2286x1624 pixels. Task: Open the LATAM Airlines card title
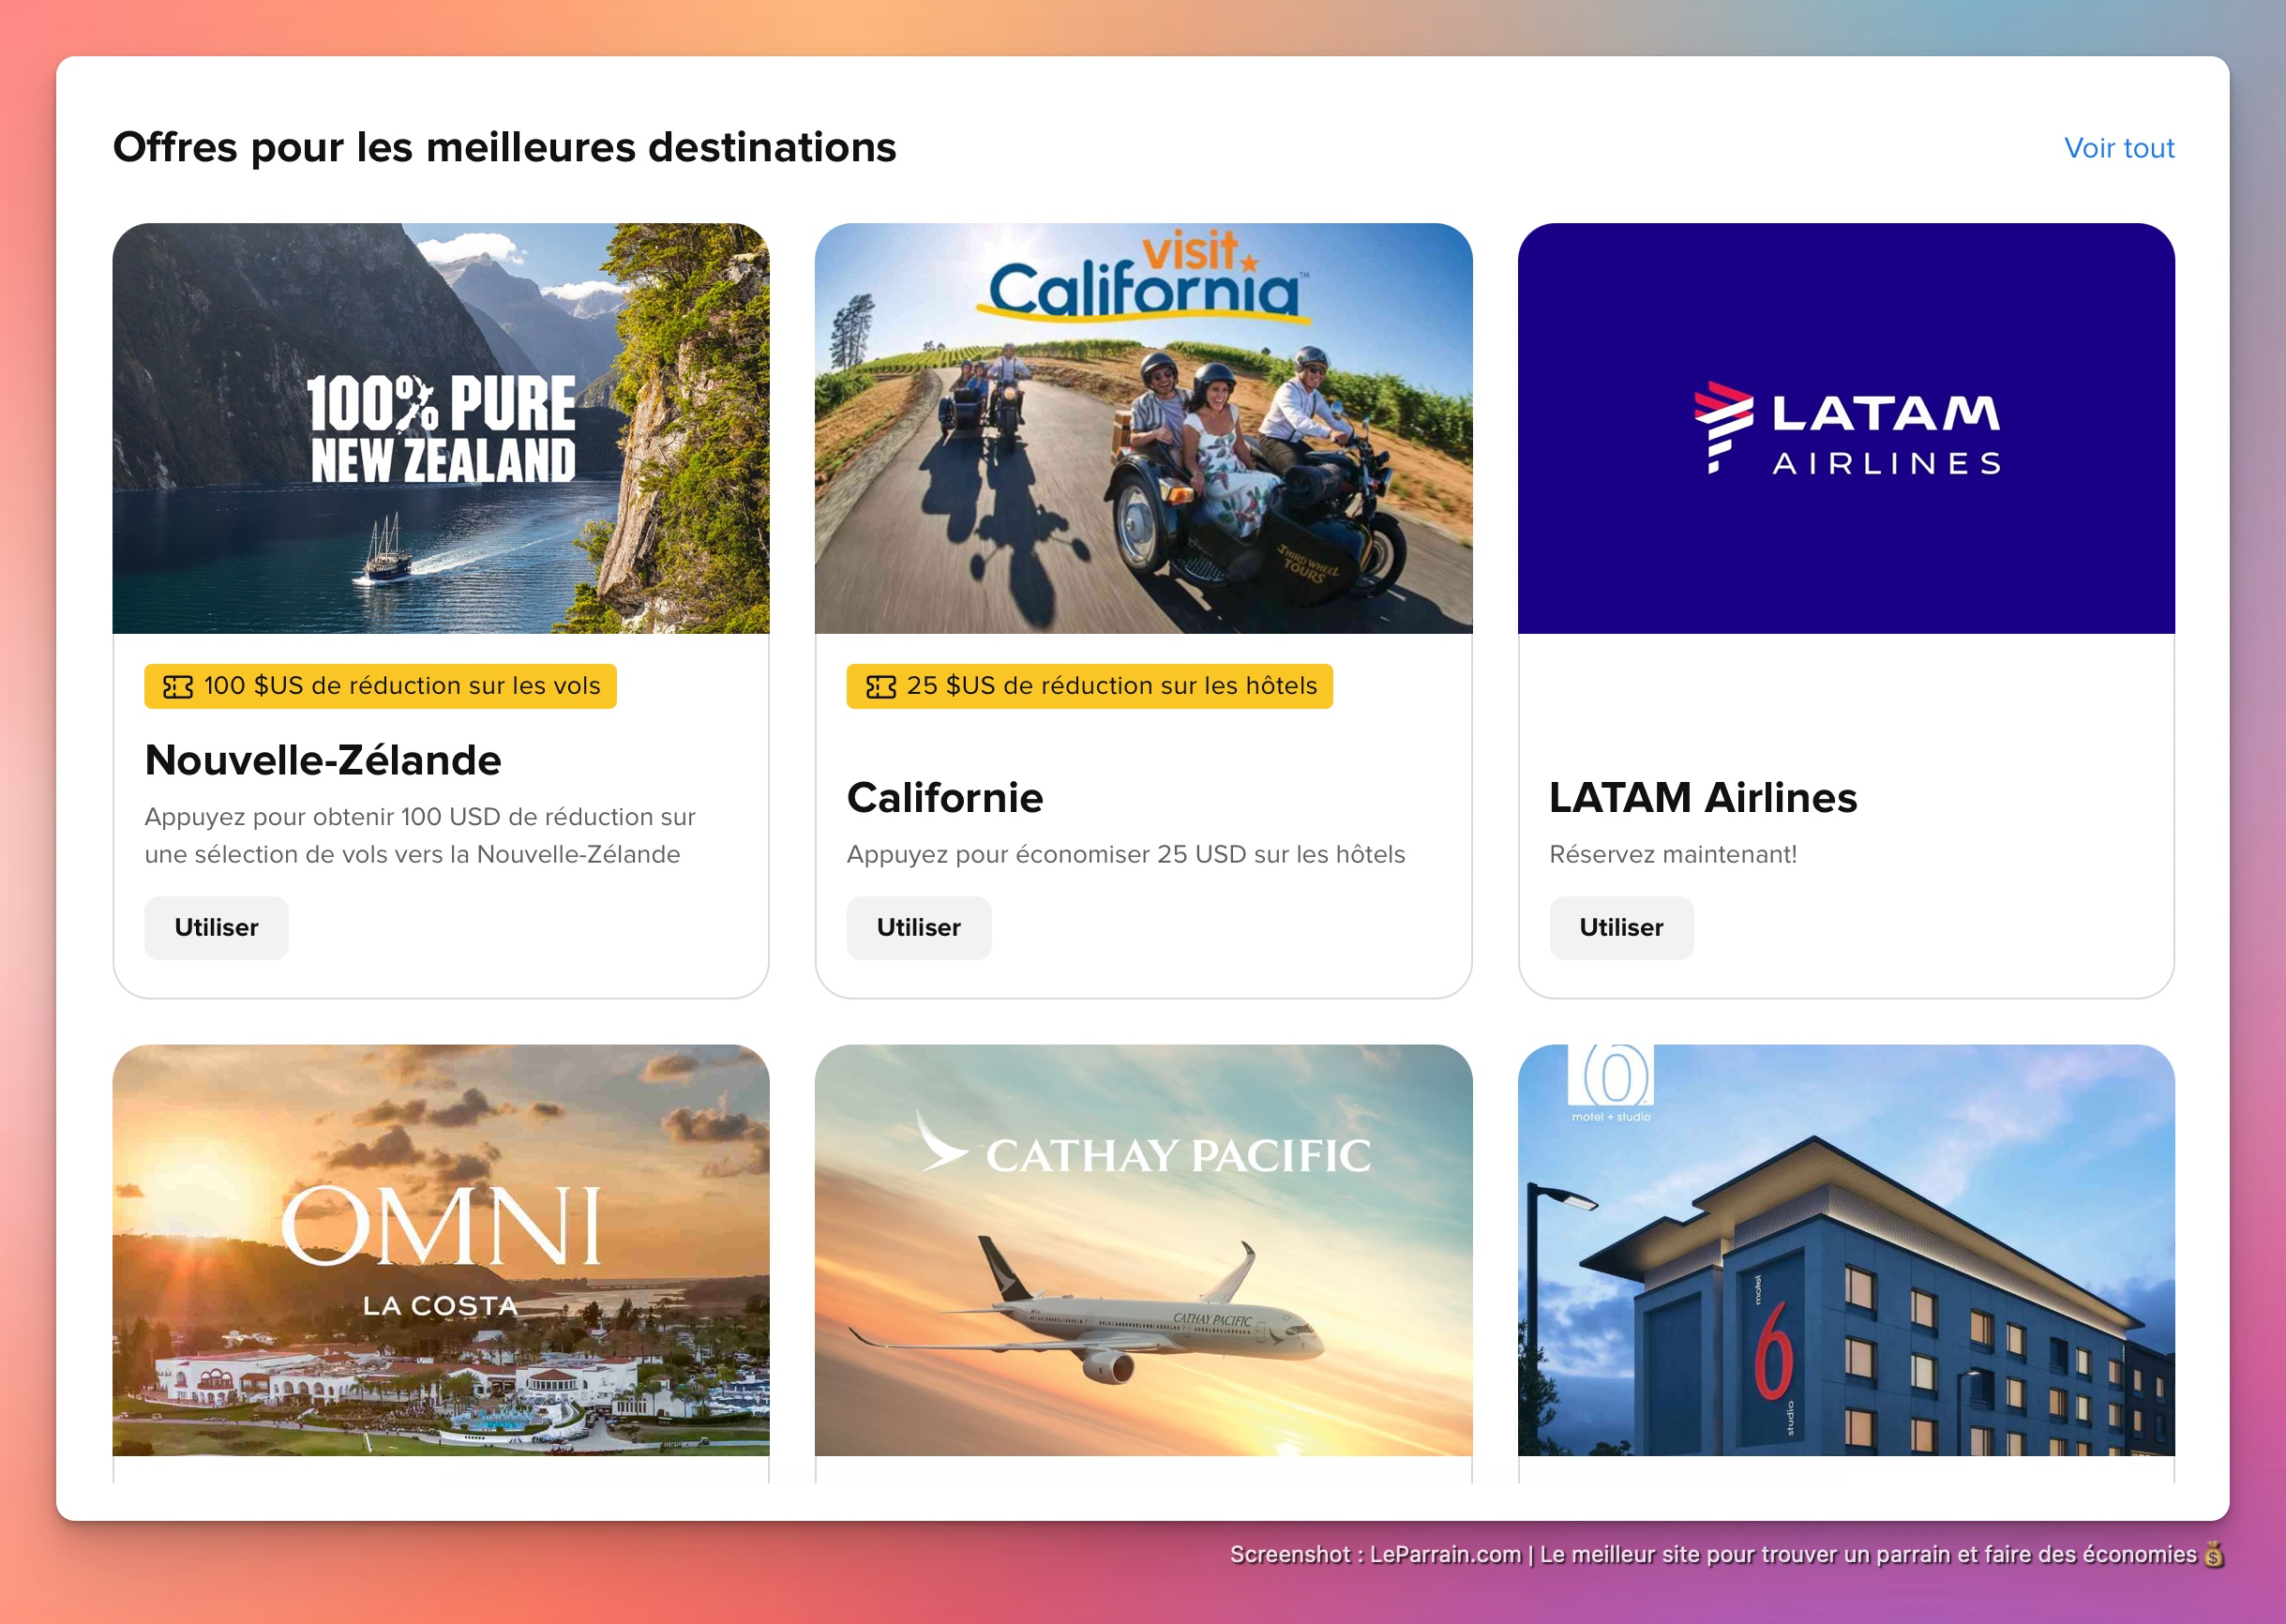click(x=1703, y=798)
